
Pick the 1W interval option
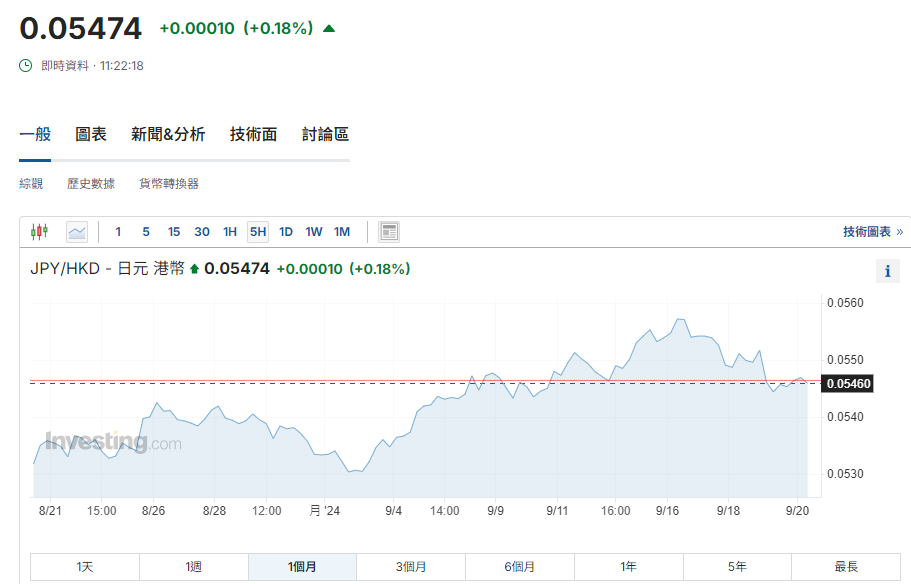[314, 232]
